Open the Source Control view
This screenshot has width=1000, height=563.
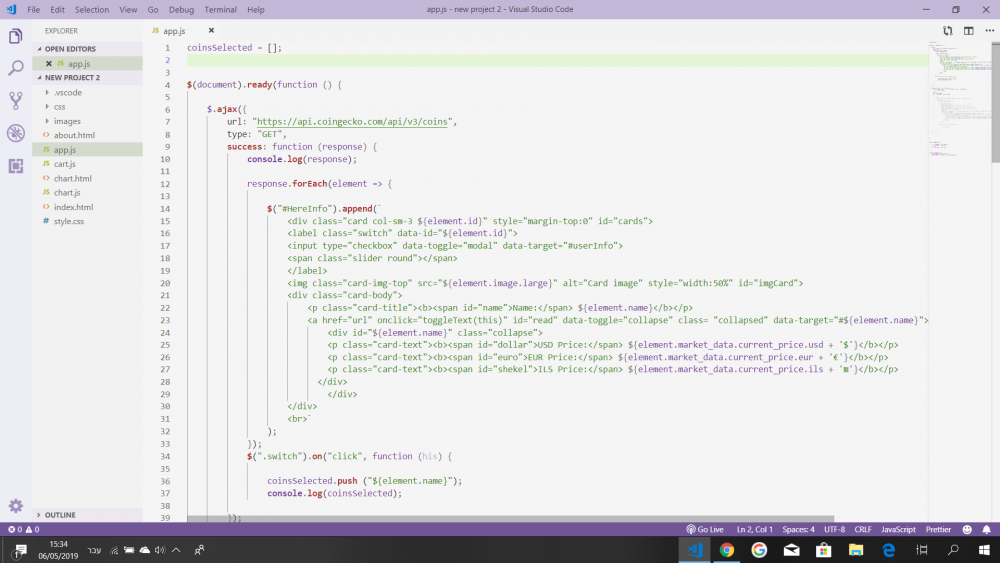point(15,100)
